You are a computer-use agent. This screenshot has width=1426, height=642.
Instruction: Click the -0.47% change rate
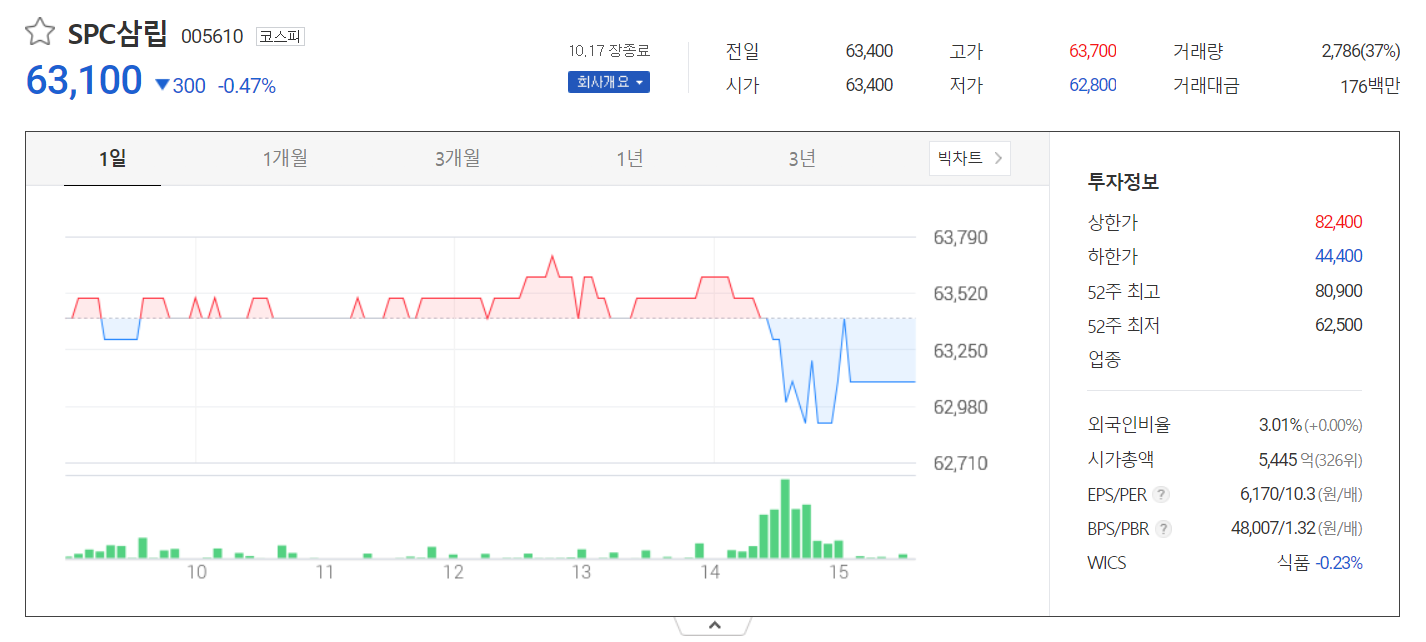(246, 86)
